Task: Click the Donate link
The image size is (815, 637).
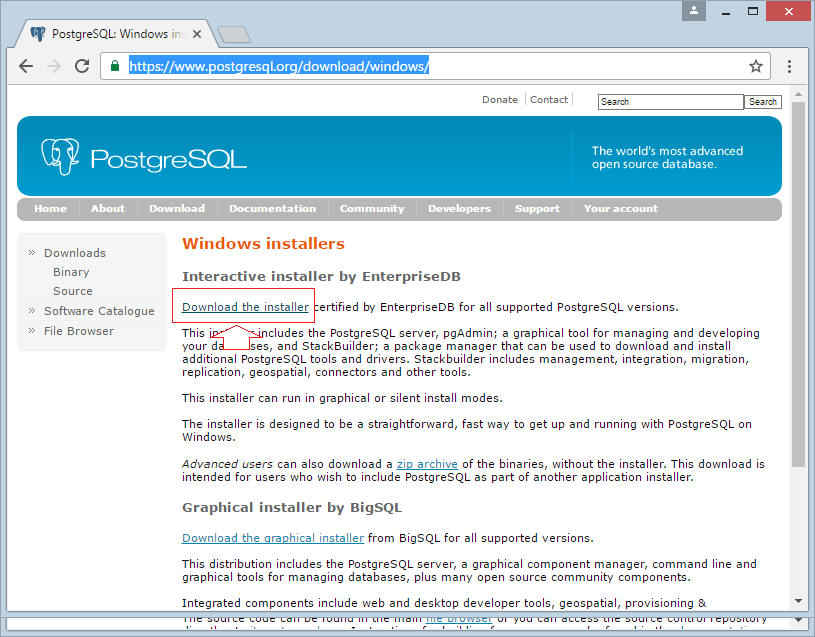Action: pyautogui.click(x=499, y=100)
